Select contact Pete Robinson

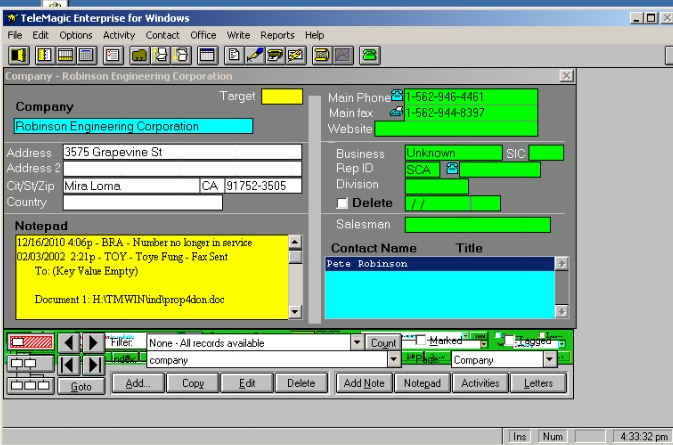440,263
